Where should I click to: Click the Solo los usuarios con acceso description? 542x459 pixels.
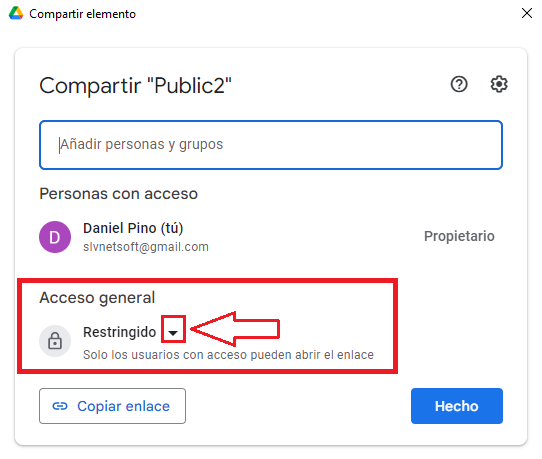(x=228, y=355)
